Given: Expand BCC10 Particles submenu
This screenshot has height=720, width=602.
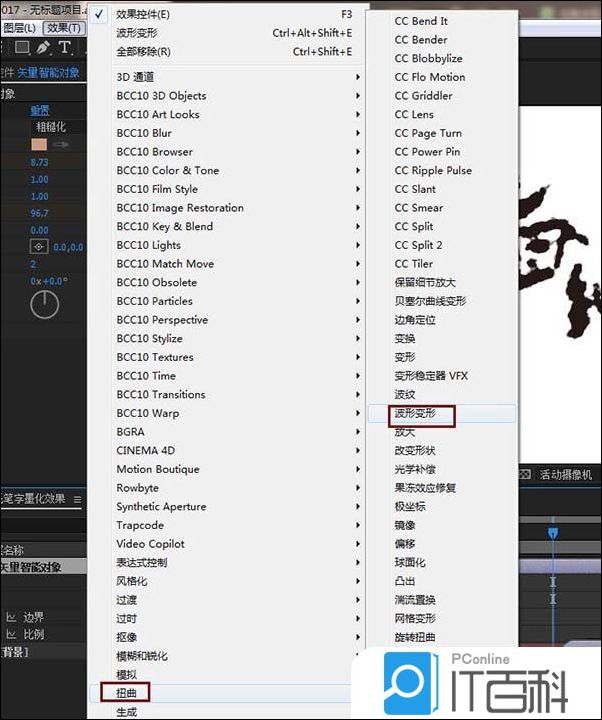Looking at the screenshot, I should click(x=228, y=301).
